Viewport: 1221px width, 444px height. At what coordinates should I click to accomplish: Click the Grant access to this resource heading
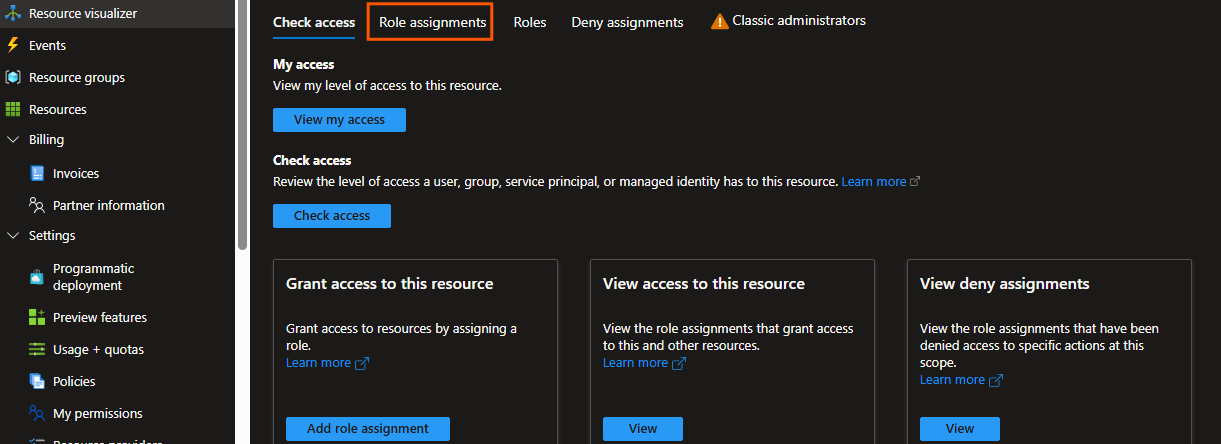tap(389, 284)
